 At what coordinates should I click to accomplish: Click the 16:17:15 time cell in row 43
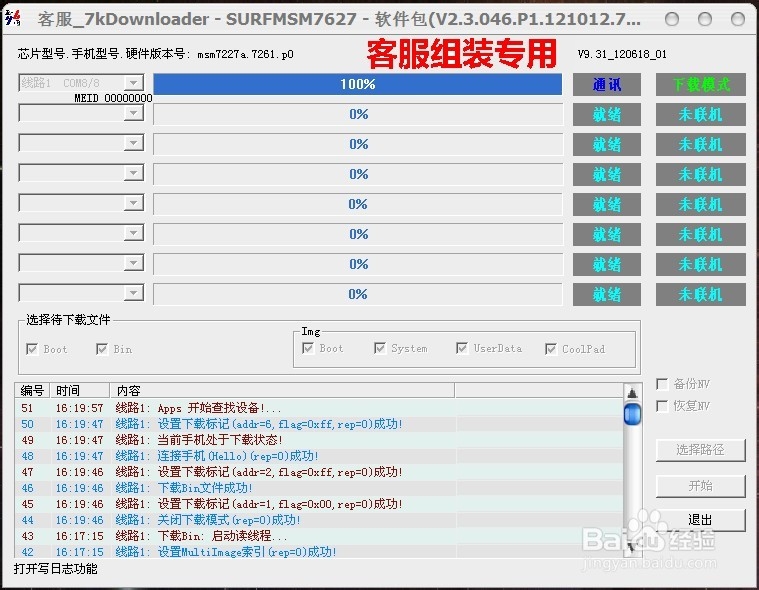[79, 536]
